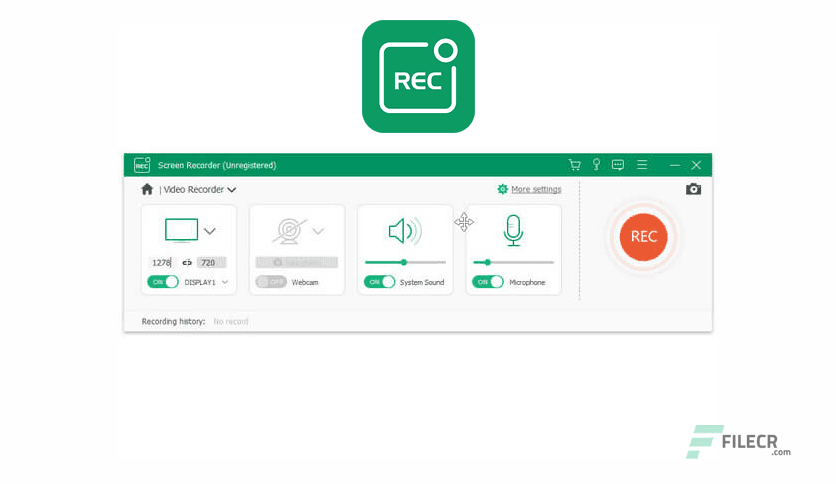
Task: Take a screenshot with the camera icon
Action: tap(693, 189)
